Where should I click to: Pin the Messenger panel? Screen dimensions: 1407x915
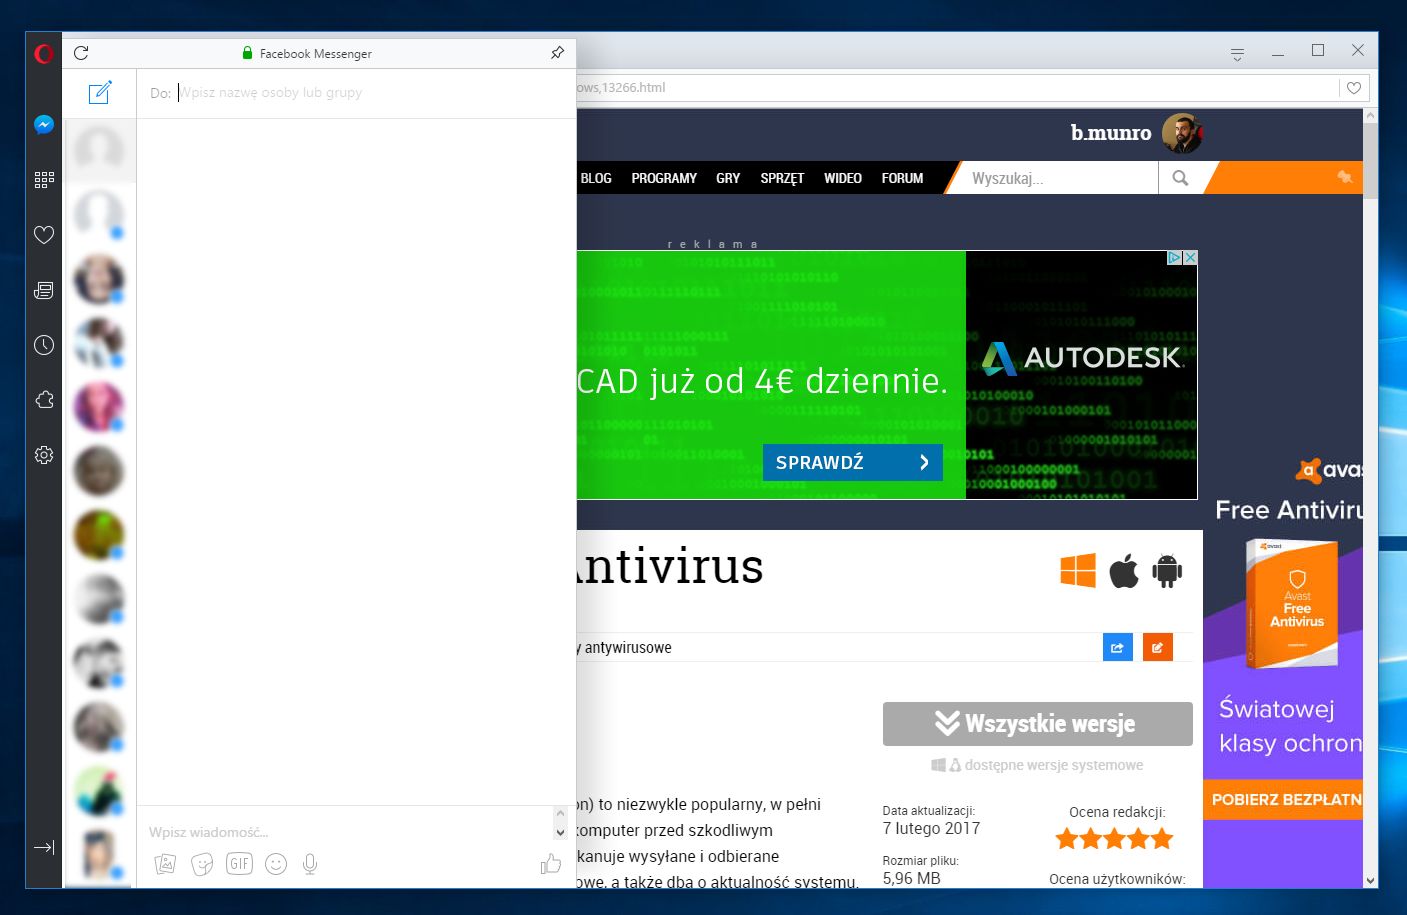[x=557, y=53]
